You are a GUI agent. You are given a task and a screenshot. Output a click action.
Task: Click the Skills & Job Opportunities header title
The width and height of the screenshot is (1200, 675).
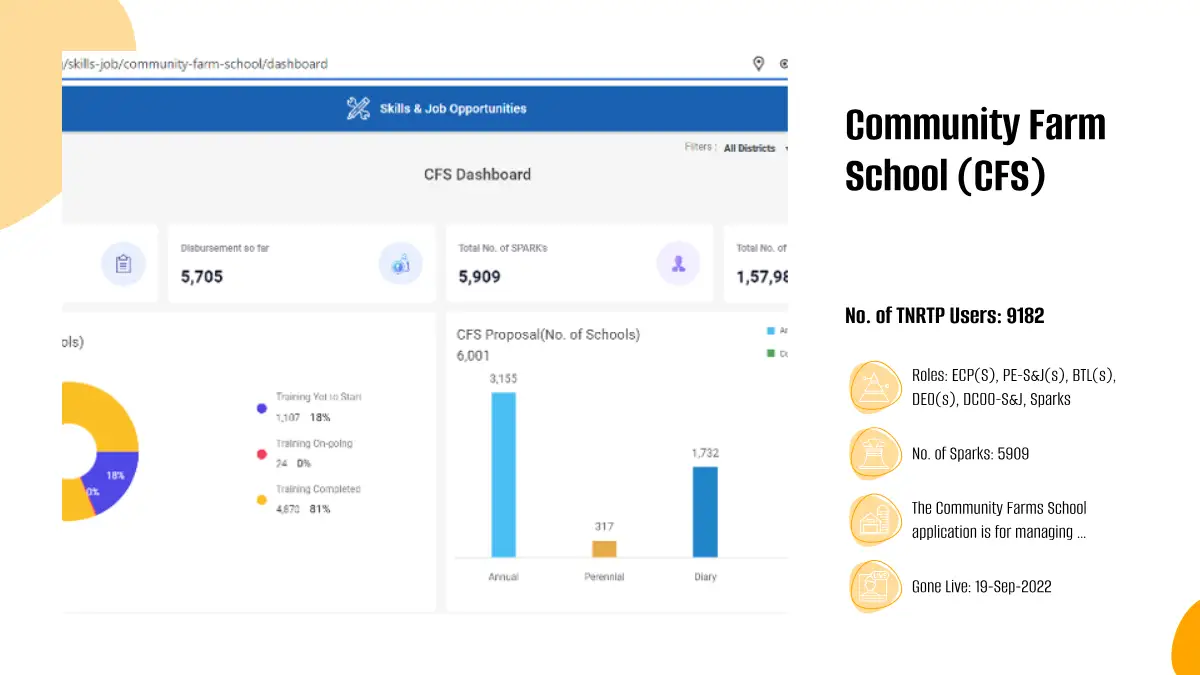[x=452, y=109]
